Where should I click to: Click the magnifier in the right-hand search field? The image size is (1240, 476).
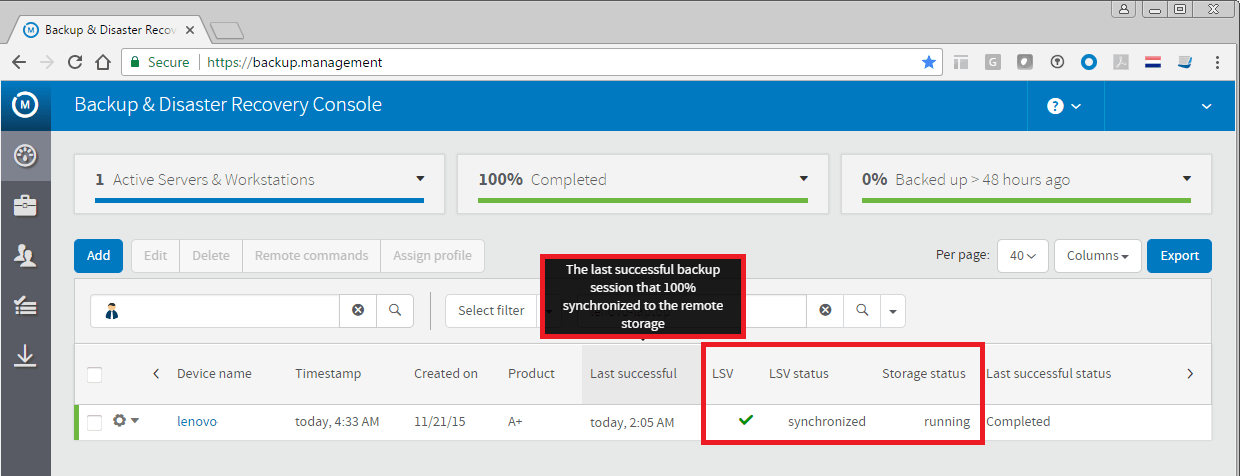point(861,311)
